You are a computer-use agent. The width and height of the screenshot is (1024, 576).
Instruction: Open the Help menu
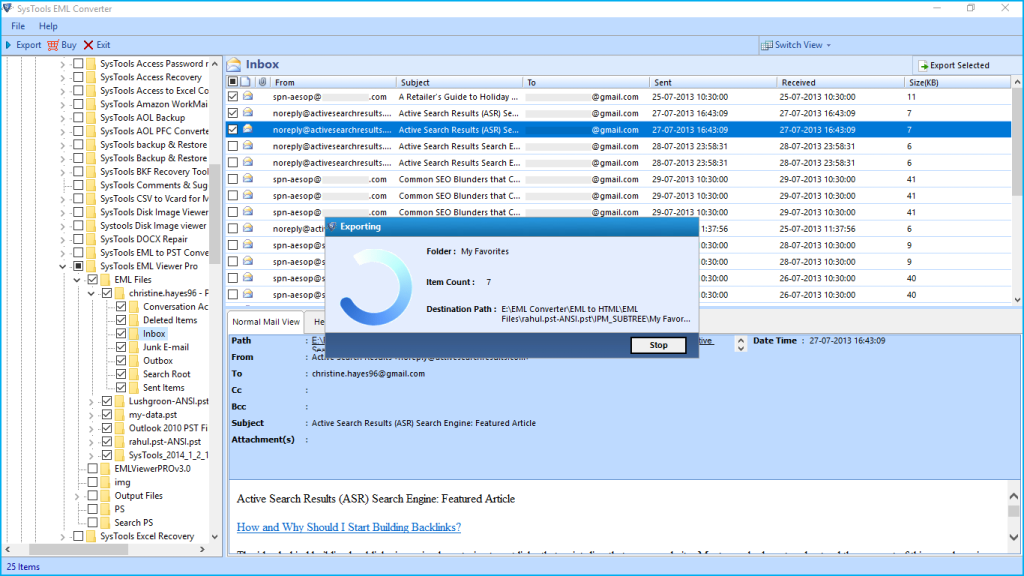[48, 26]
